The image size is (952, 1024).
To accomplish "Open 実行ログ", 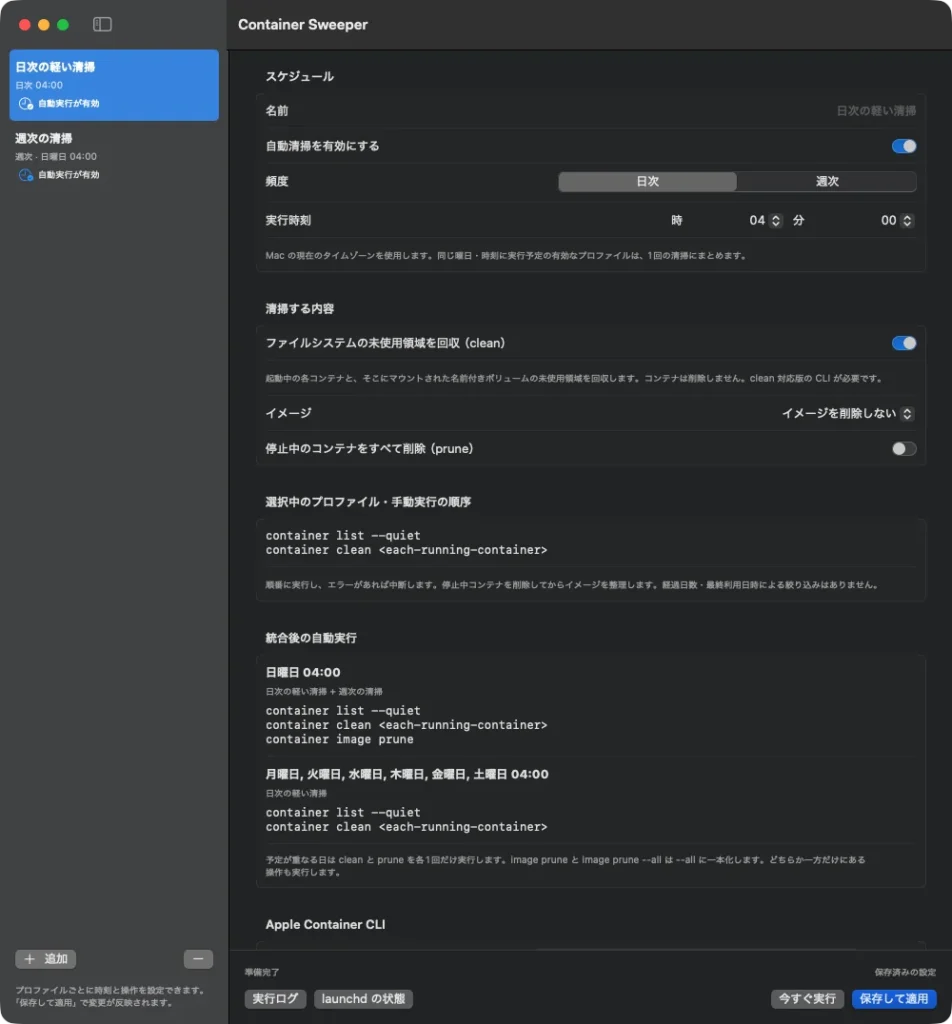I will [275, 999].
